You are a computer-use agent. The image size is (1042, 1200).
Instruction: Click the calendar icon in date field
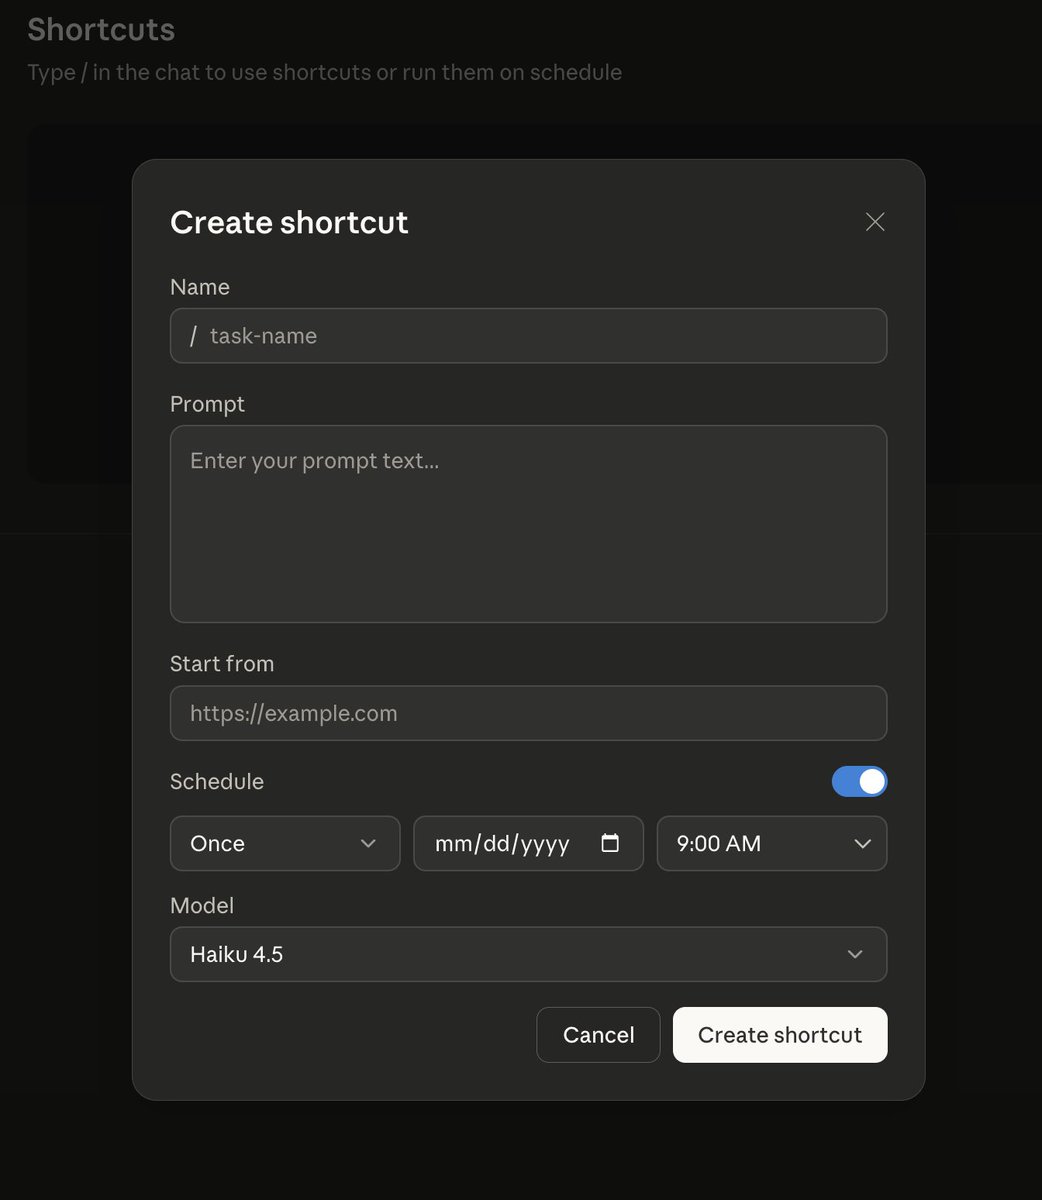(x=610, y=843)
